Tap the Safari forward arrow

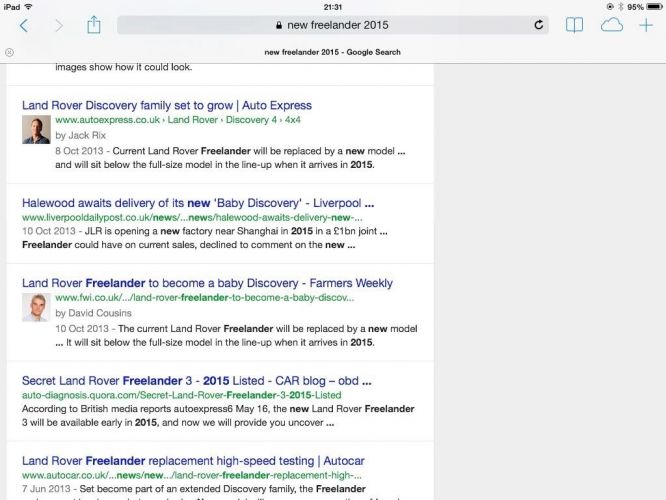(x=59, y=26)
